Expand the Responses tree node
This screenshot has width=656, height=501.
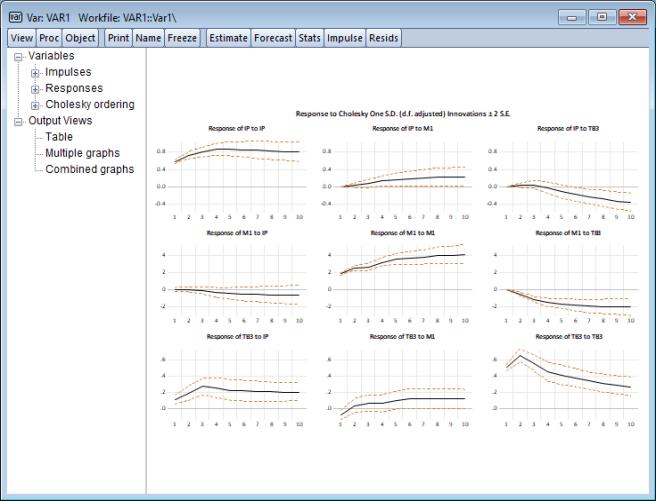pyautogui.click(x=35, y=89)
